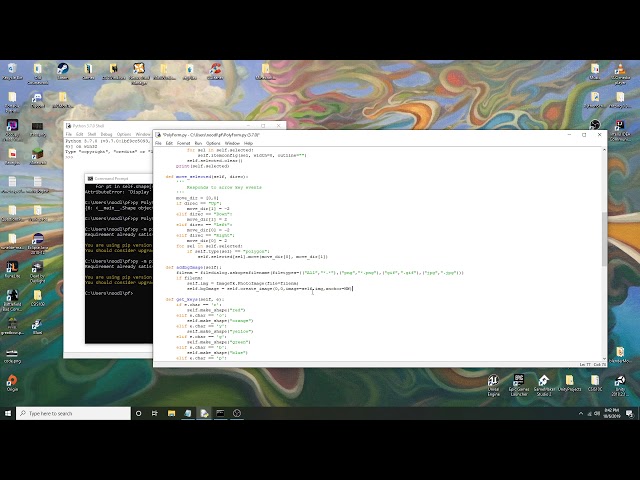Click the volume icon in system tray
640x480 pixels.
(597, 413)
